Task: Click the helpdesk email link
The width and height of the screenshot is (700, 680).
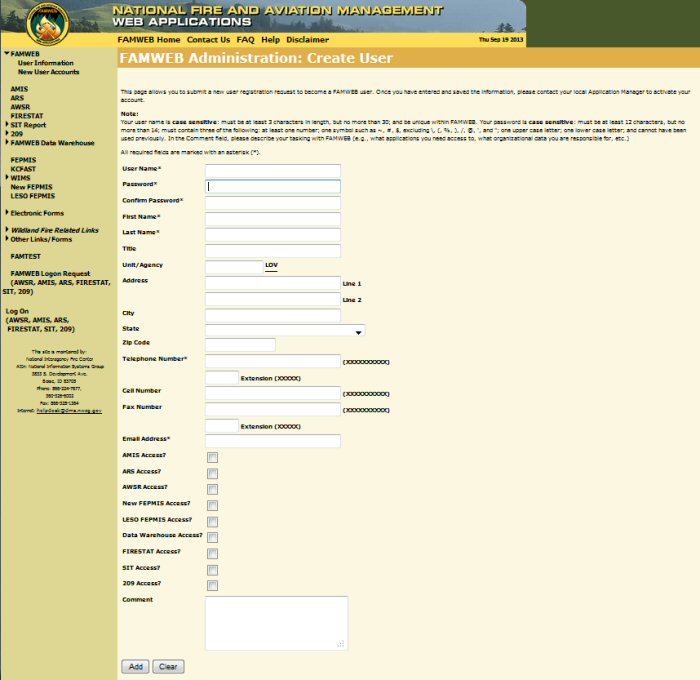Action: point(69,410)
